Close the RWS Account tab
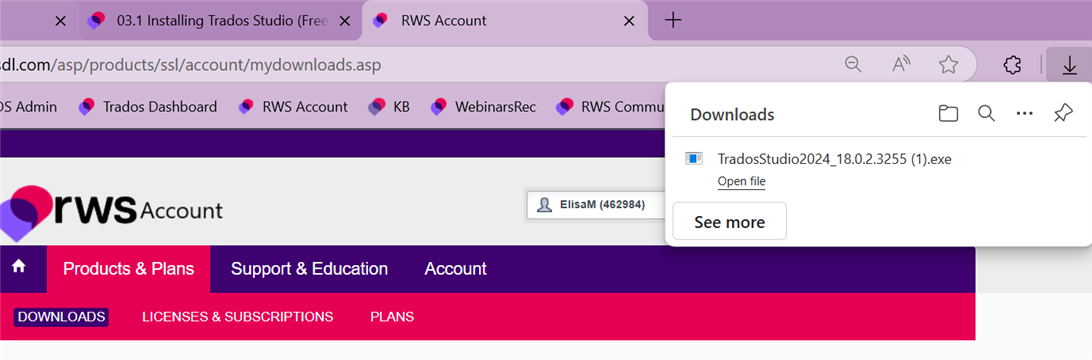 tap(628, 21)
